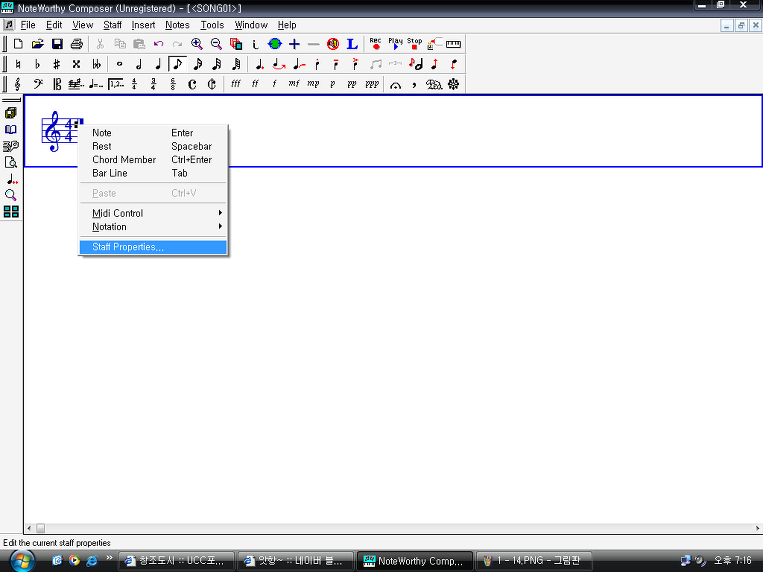Image resolution: width=763 pixels, height=572 pixels.
Task: Choose half note duration
Action: click(139, 64)
